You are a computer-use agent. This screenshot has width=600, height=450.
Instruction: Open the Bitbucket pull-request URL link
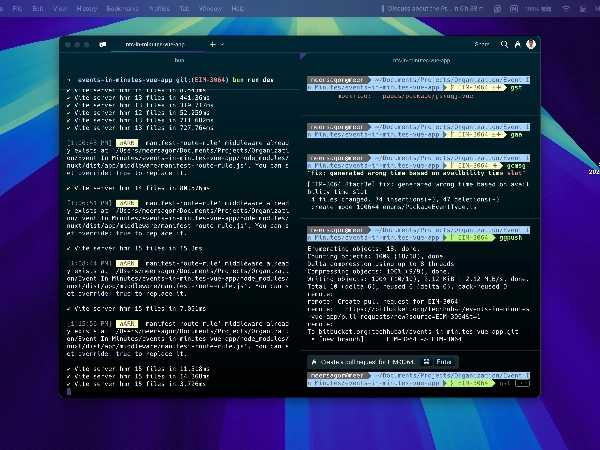[x=419, y=313]
